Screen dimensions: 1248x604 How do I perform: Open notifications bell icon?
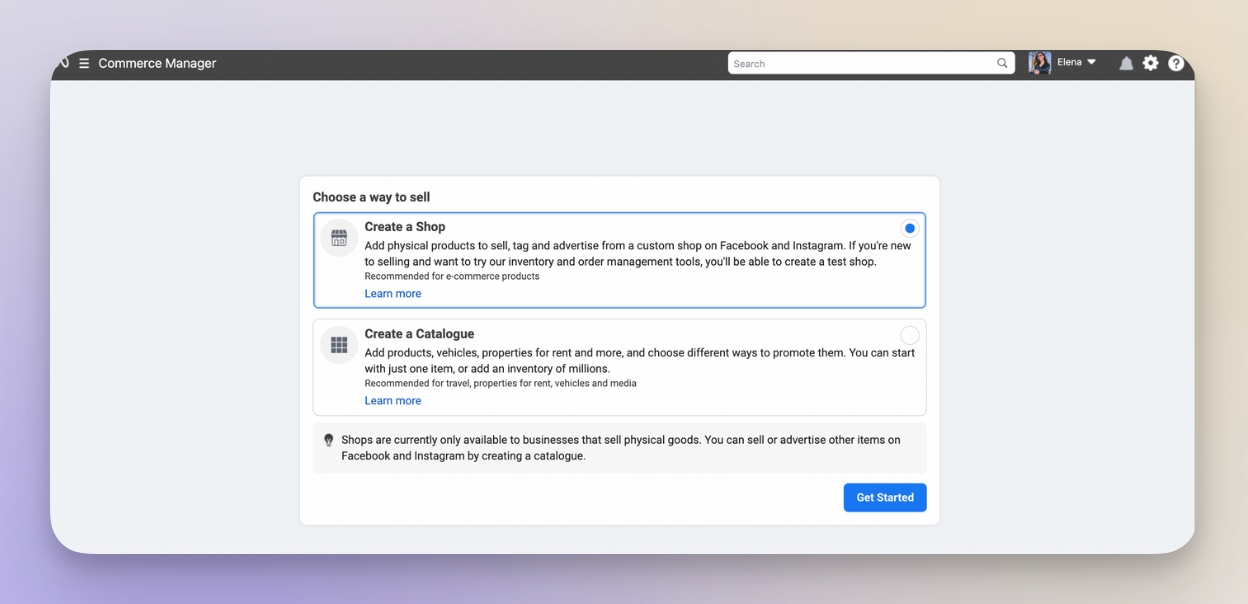click(1126, 63)
